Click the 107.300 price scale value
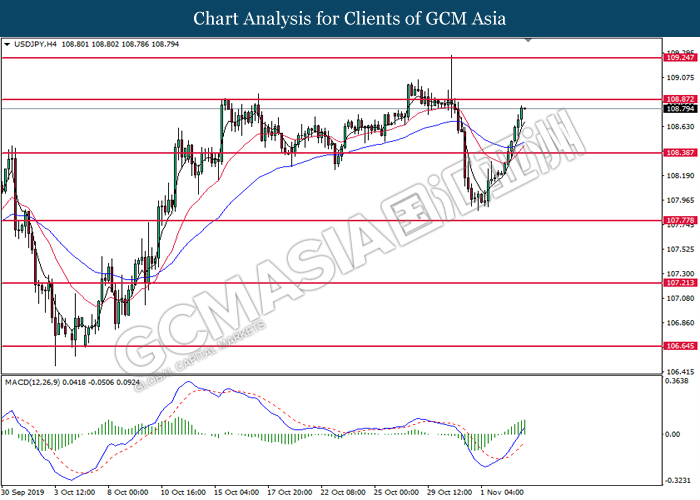700x500 pixels. (x=680, y=274)
